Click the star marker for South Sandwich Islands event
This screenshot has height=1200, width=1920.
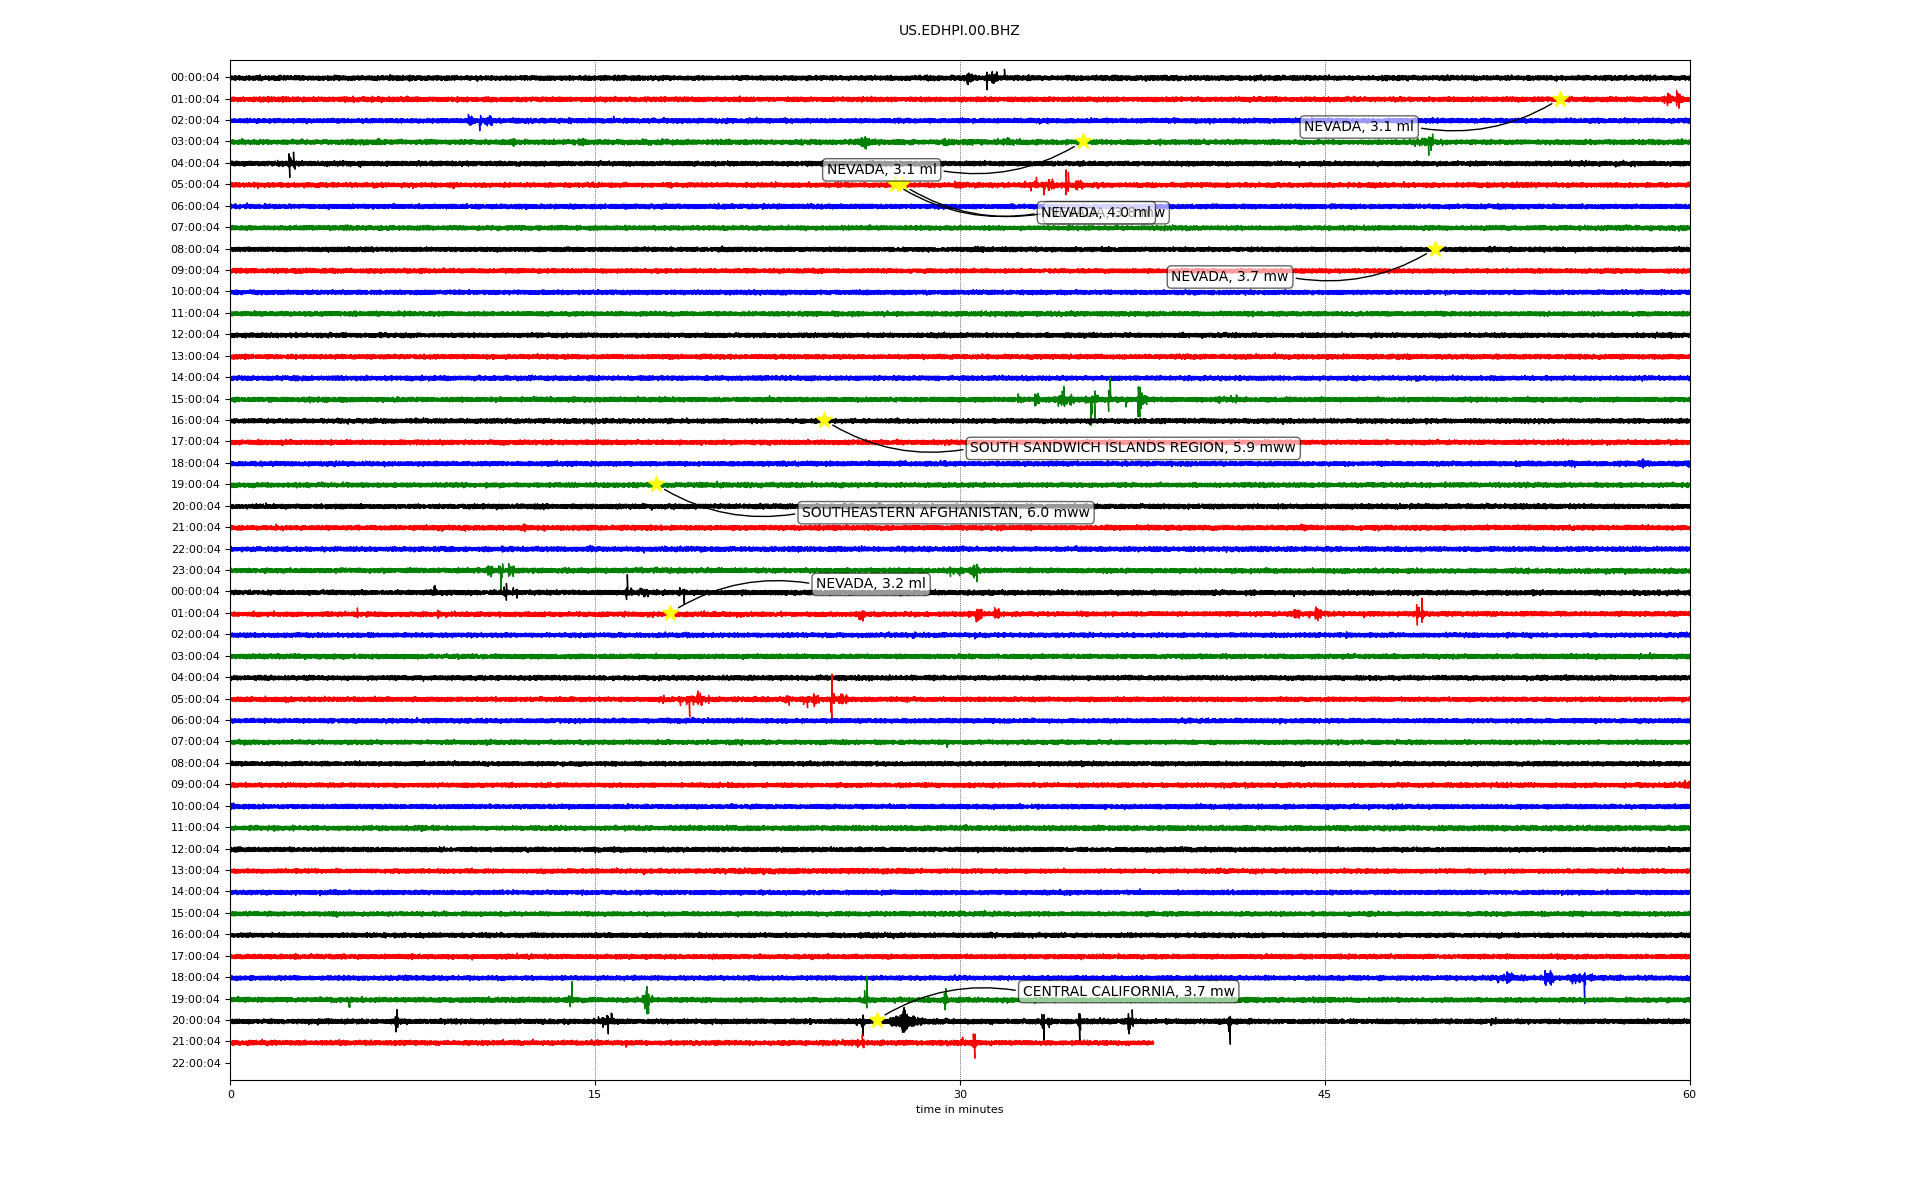coord(824,420)
